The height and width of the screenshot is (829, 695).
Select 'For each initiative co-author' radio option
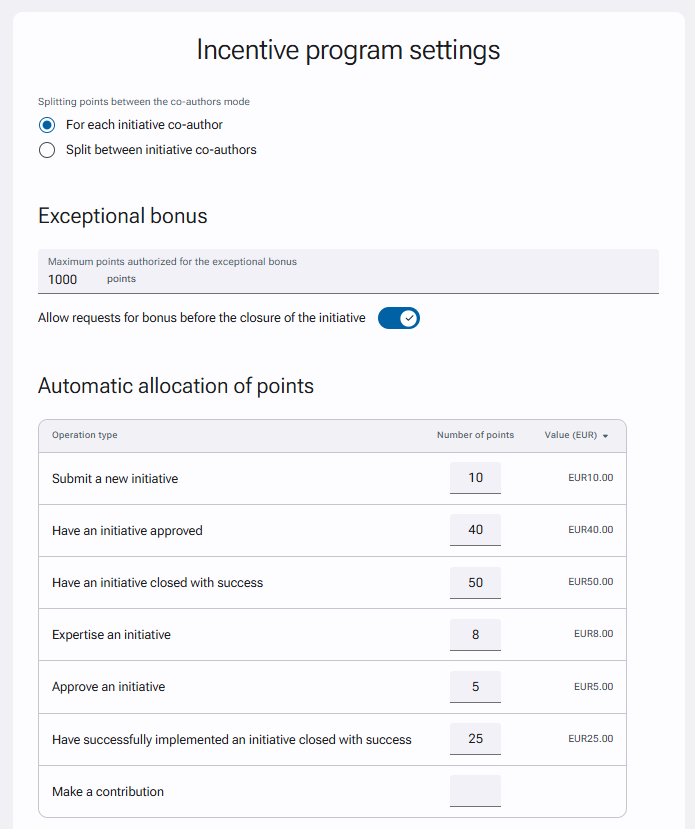point(47,125)
